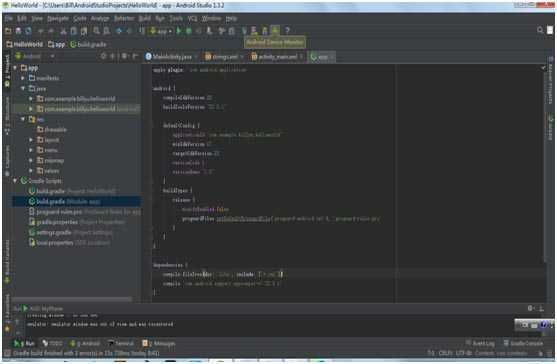Viewport: 557px width, 364px height.
Task: Click the UTF-8 encoding status bar entry
Action: click(x=463, y=353)
